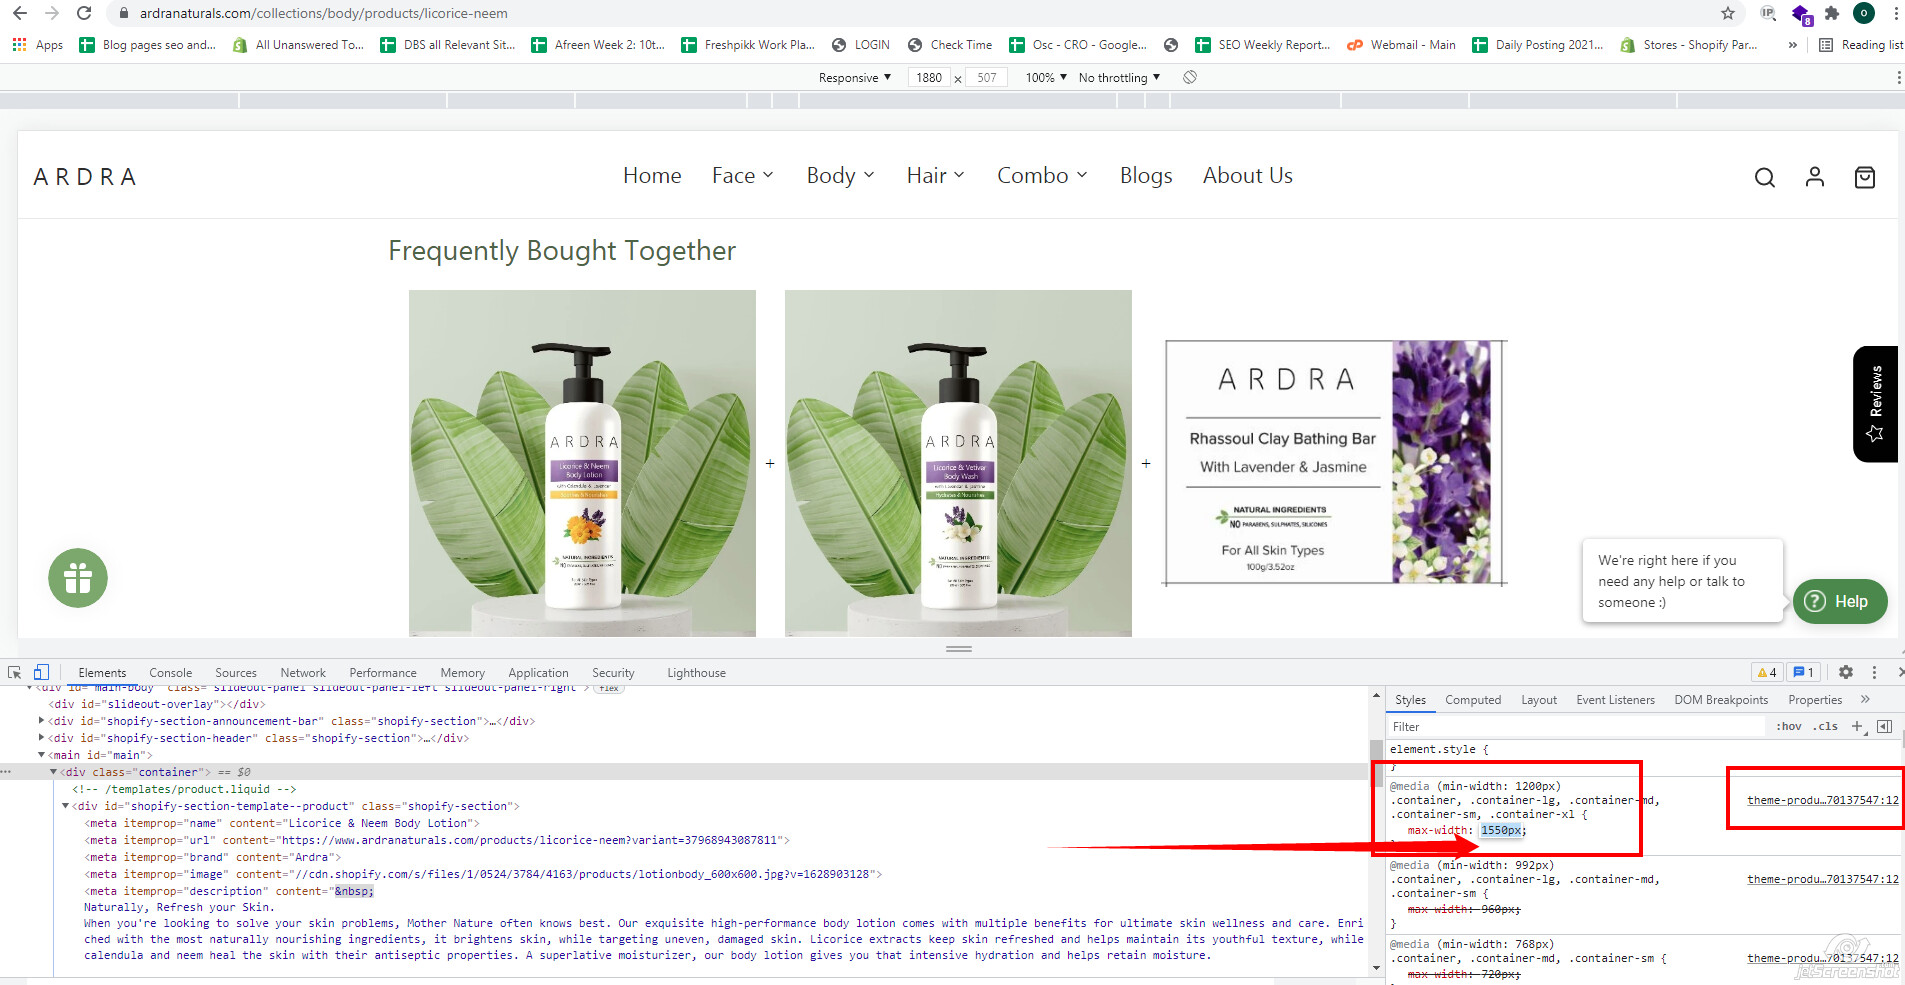Open the Responsive device dropdown
The height and width of the screenshot is (985, 1905).
pos(854,77)
